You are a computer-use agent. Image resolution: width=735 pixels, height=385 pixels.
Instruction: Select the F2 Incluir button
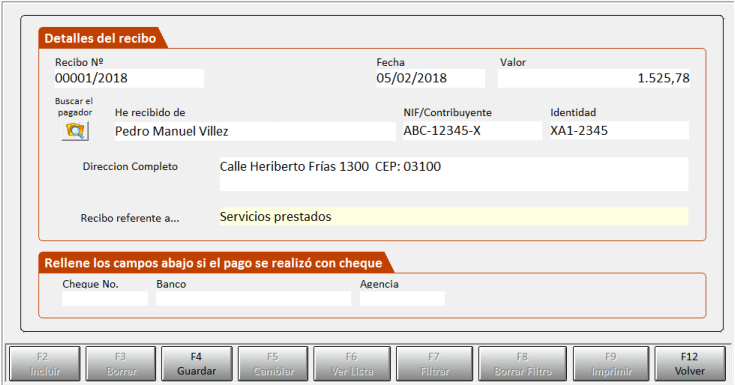point(45,363)
